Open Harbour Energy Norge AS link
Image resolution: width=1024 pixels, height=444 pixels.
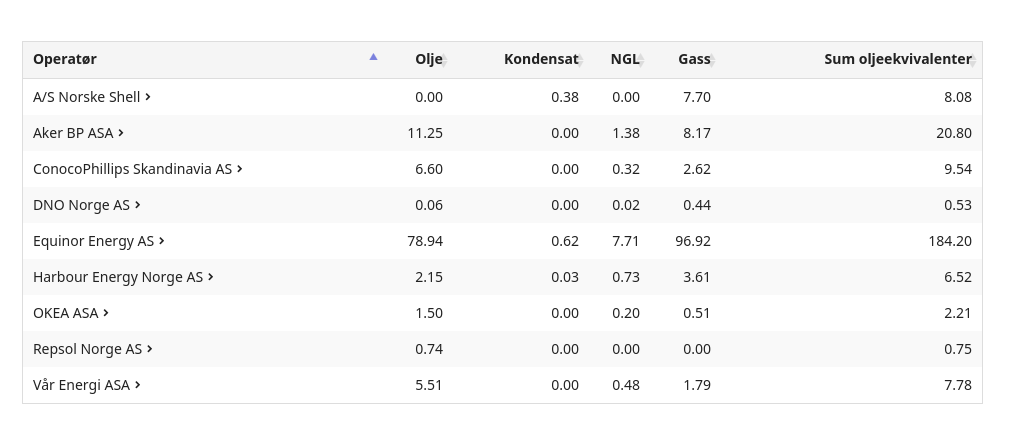[x=117, y=277]
